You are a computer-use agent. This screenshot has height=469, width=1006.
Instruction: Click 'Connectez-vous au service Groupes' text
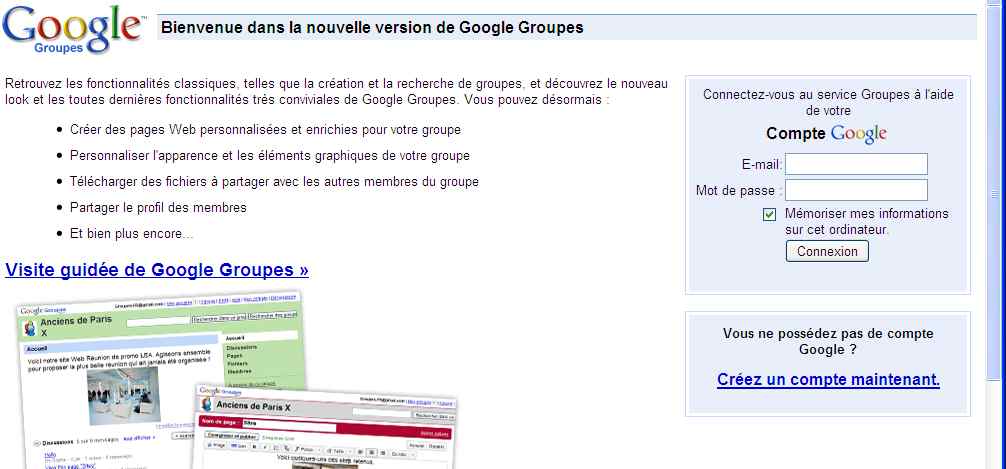click(x=828, y=103)
